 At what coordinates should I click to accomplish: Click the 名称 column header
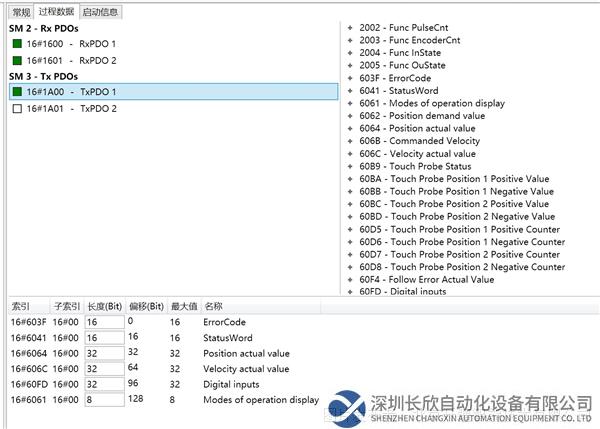pos(214,306)
